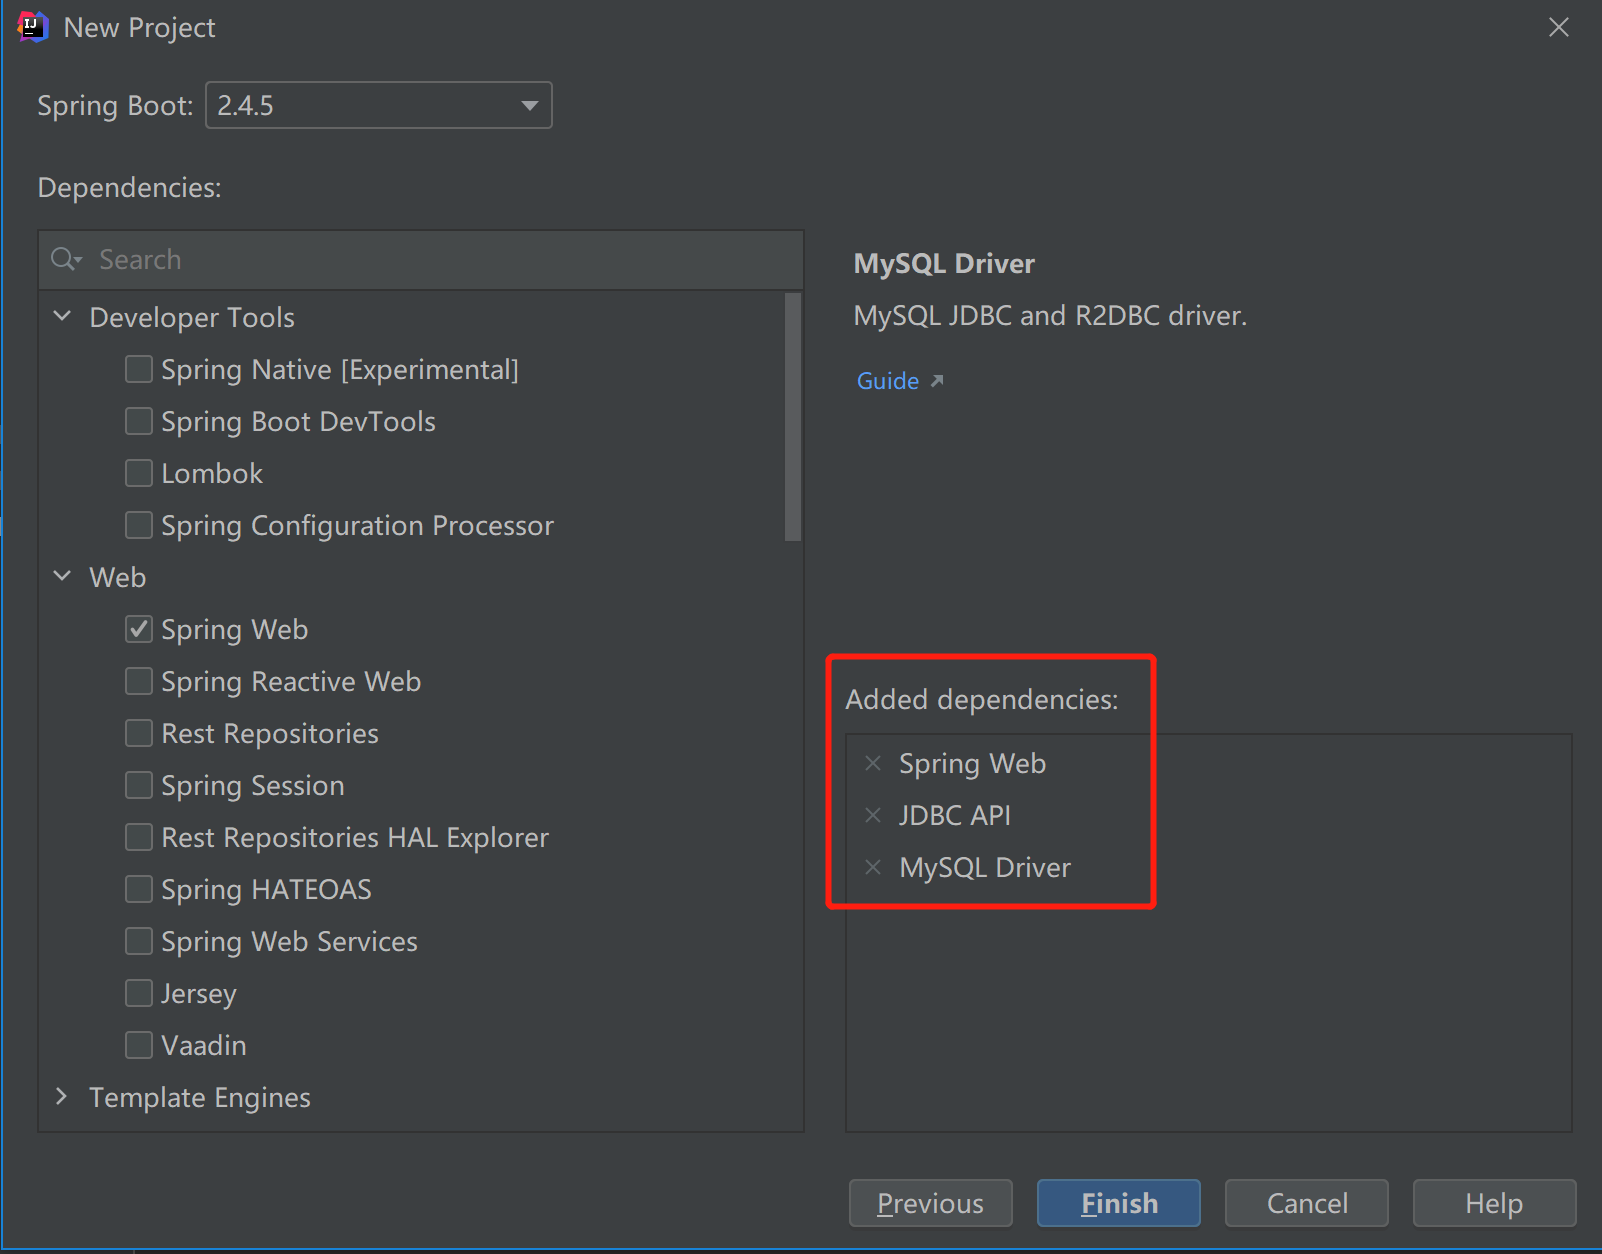This screenshot has height=1254, width=1602.
Task: Click the search magnifier icon
Action: click(x=66, y=260)
